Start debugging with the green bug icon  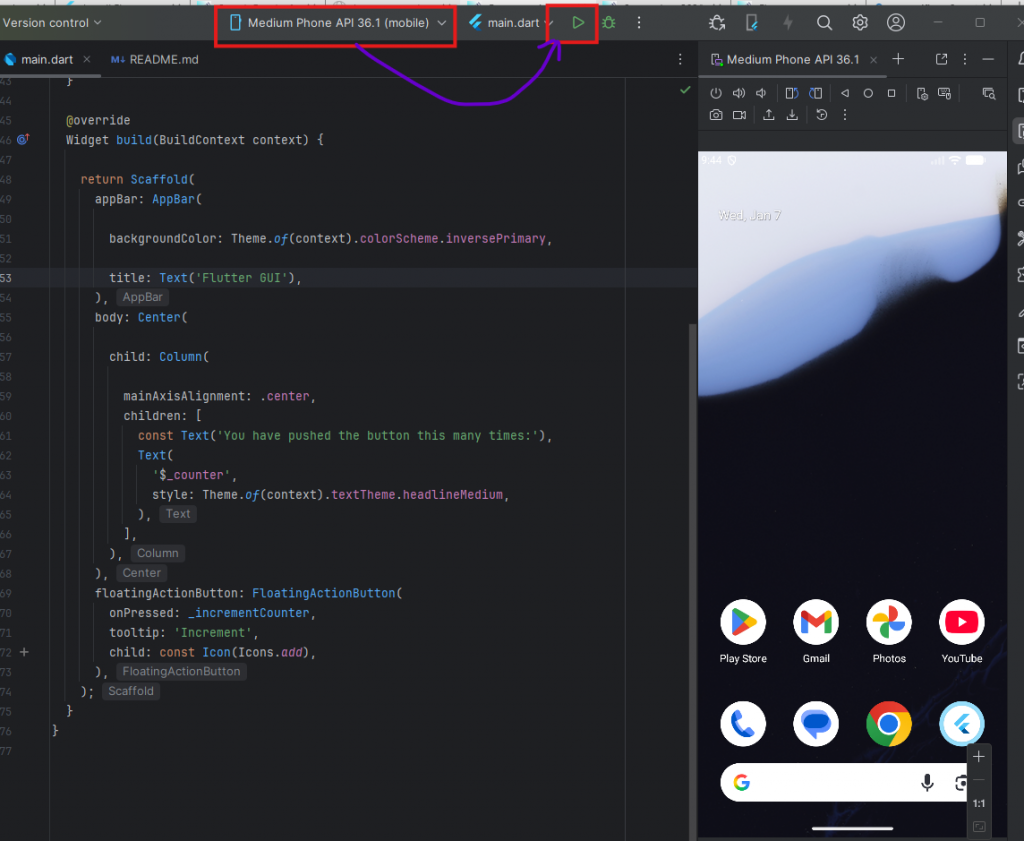coord(608,22)
